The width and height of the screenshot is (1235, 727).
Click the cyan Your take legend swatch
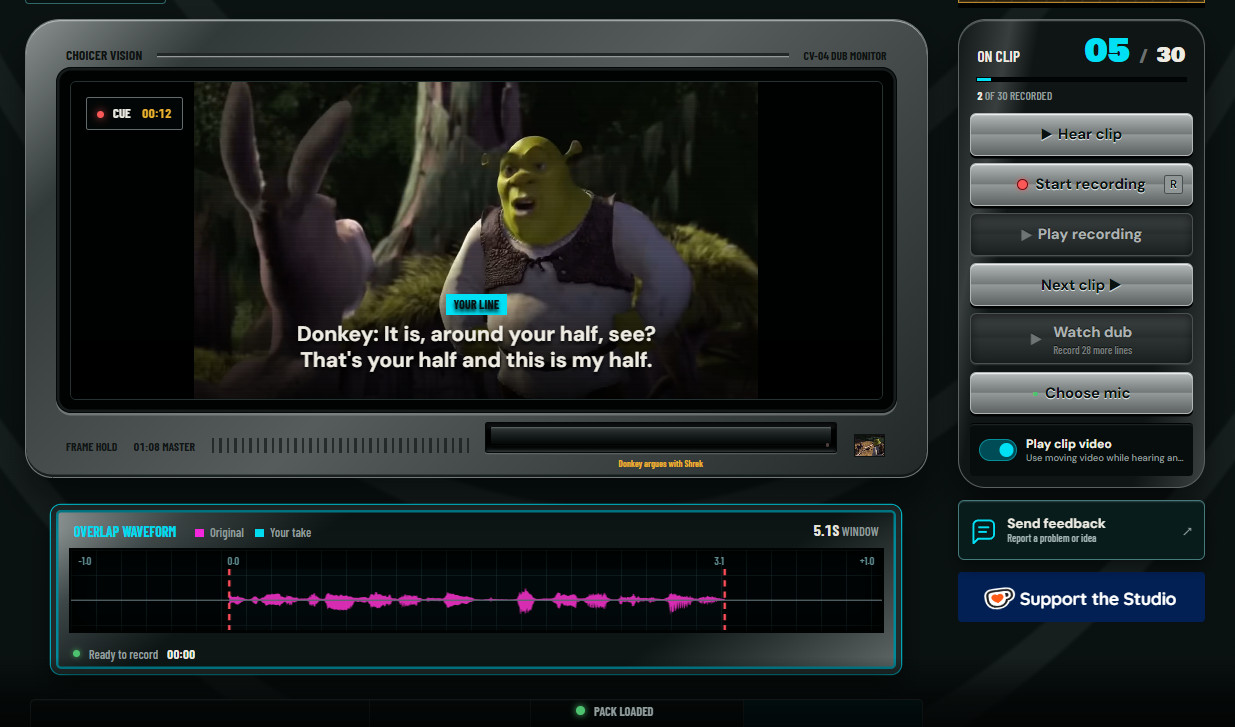tap(260, 533)
